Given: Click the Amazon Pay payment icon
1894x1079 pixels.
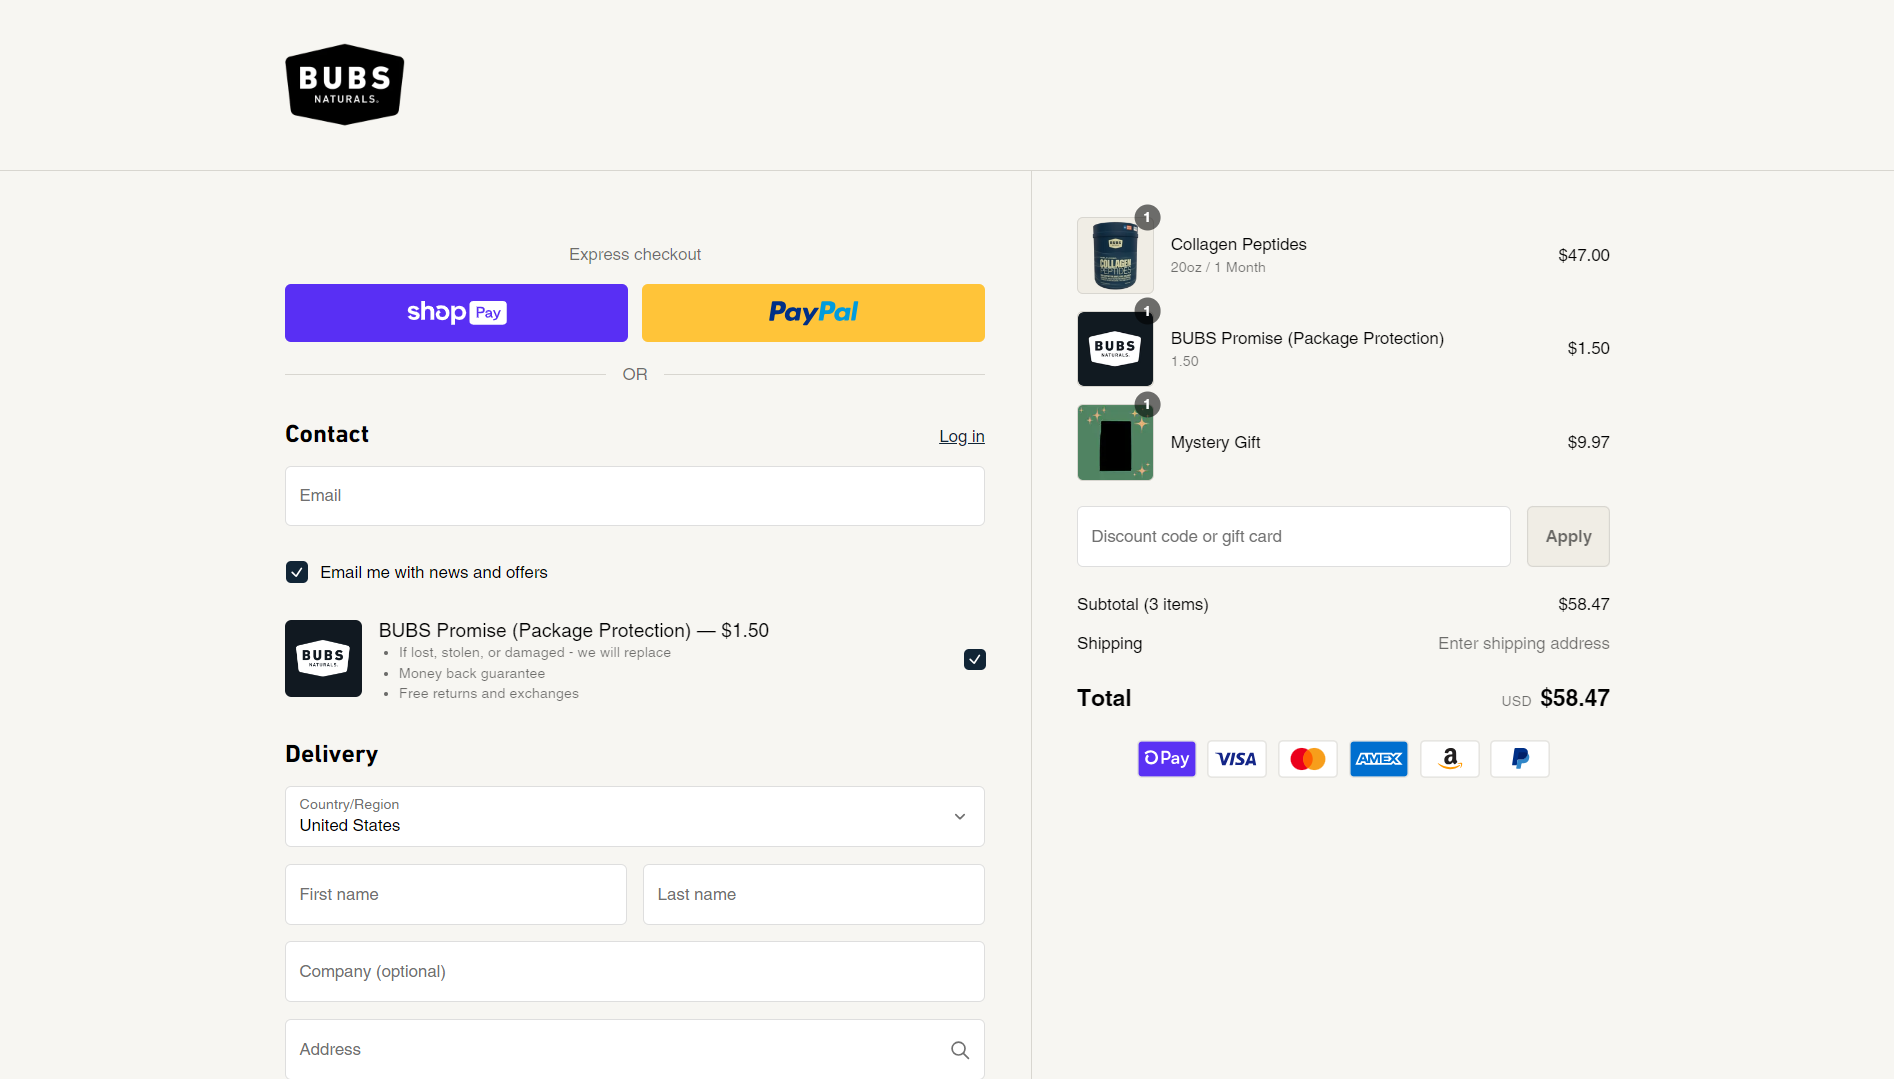Looking at the screenshot, I should click(1450, 759).
